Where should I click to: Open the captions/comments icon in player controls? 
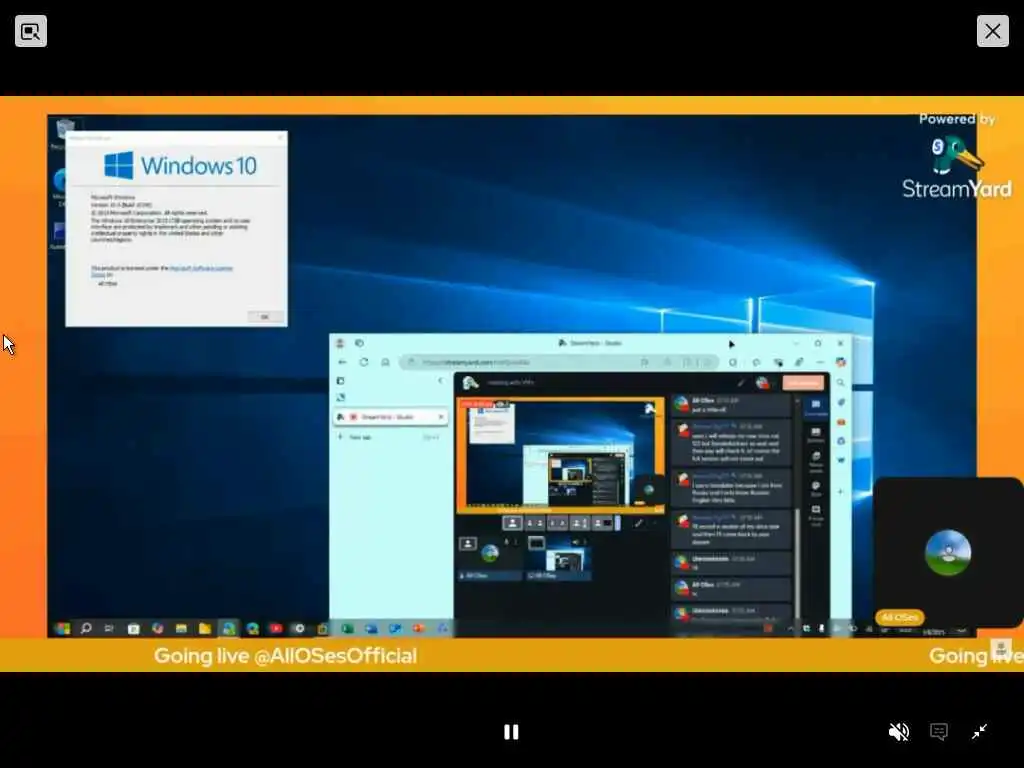[938, 732]
